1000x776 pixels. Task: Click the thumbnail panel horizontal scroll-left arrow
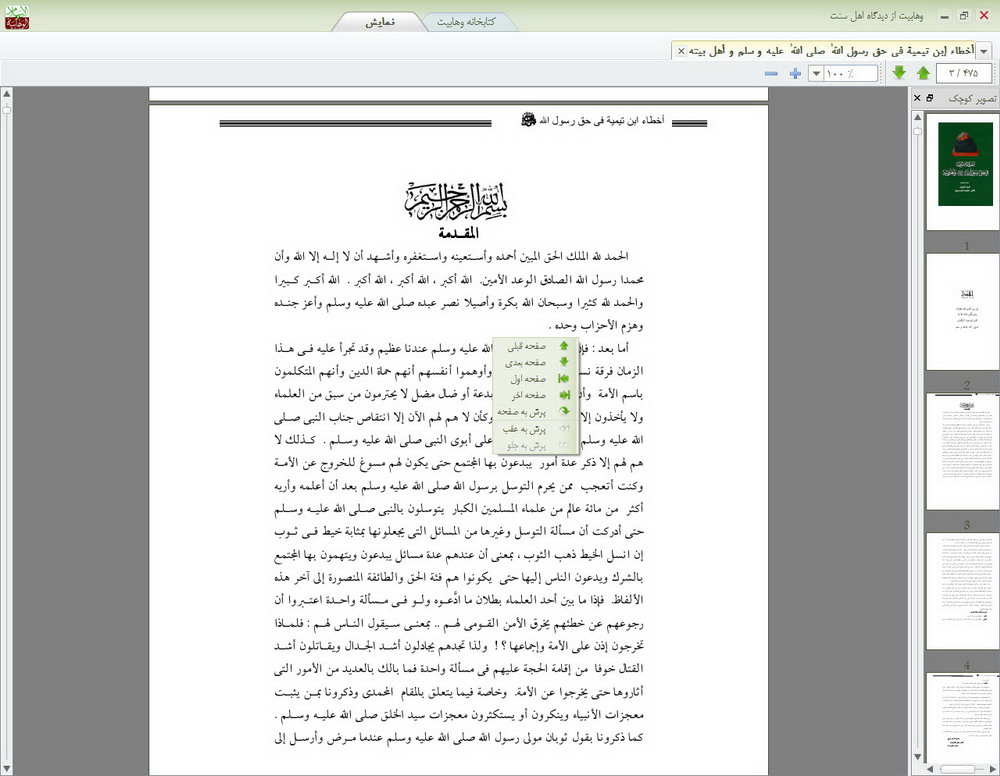click(930, 770)
